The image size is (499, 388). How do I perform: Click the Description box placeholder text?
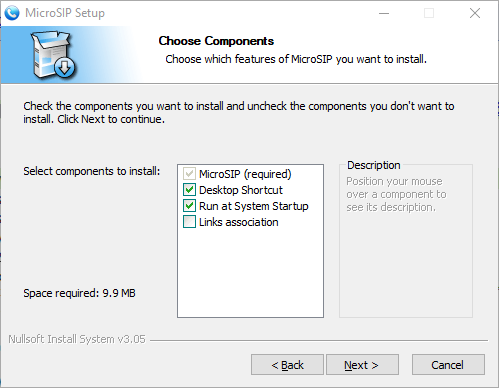click(396, 194)
